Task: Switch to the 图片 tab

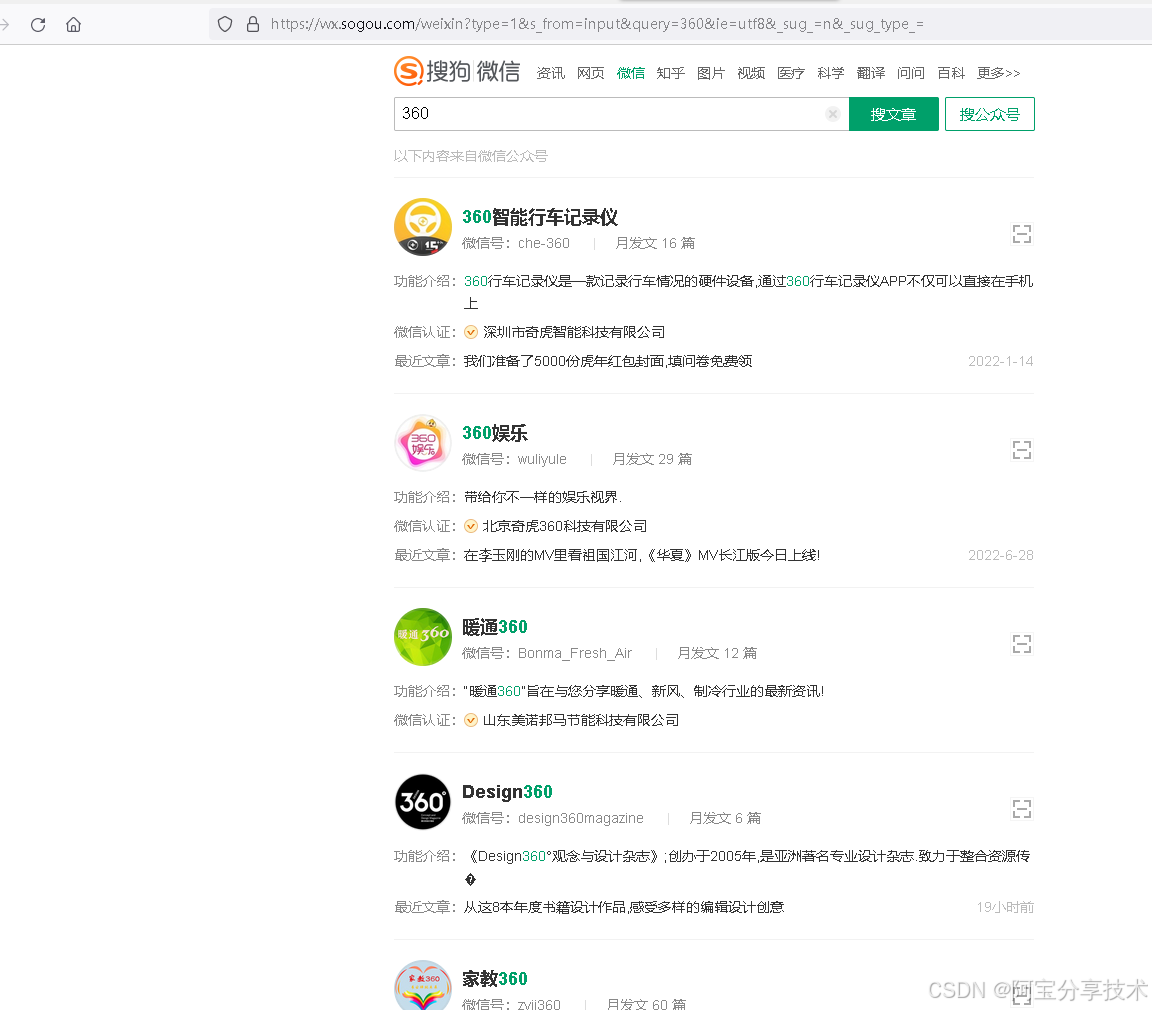Action: click(x=710, y=73)
